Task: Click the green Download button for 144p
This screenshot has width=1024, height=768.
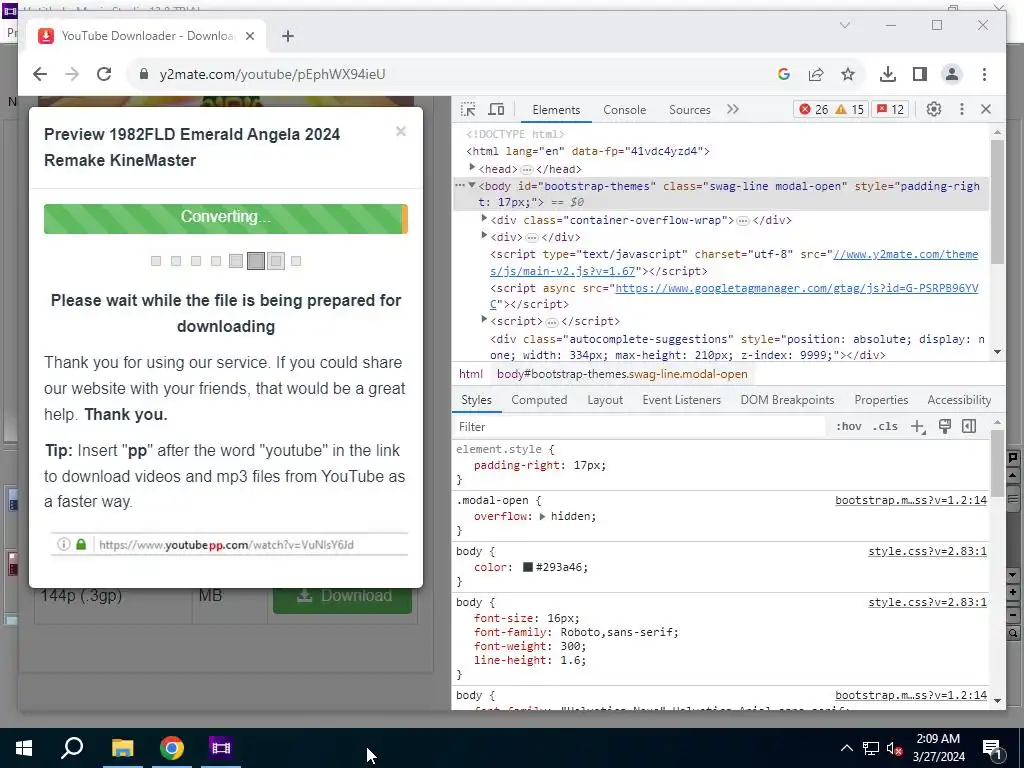Action: pos(342,596)
